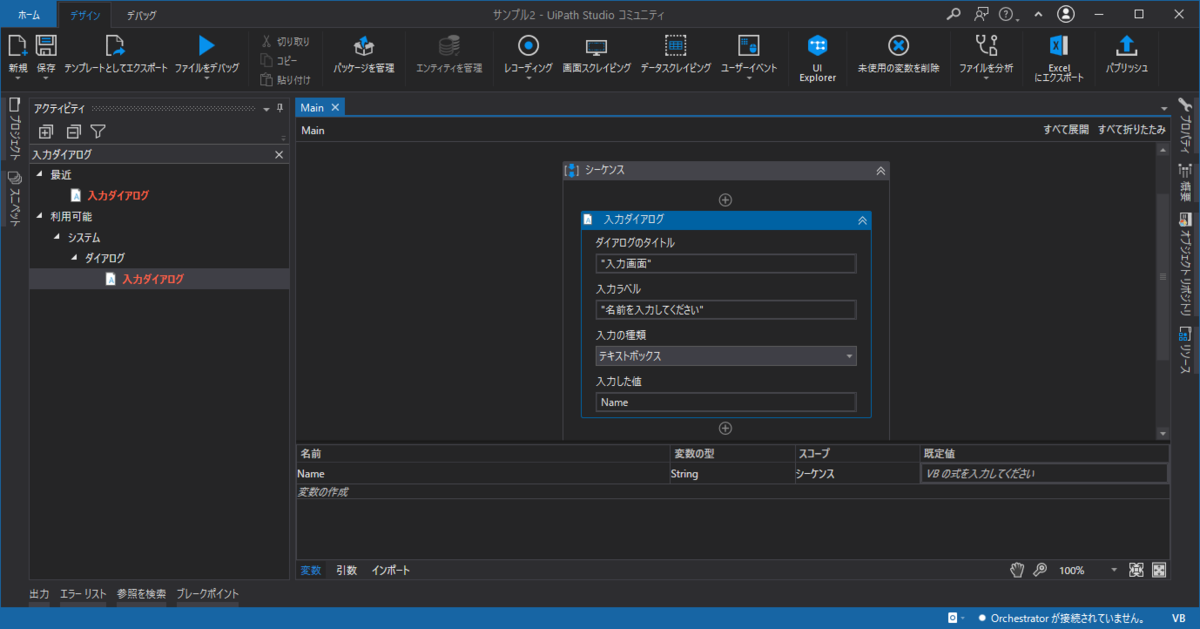Screen dimensions: 1200x629
Task: Open the 変数 tab
Action: click(311, 570)
